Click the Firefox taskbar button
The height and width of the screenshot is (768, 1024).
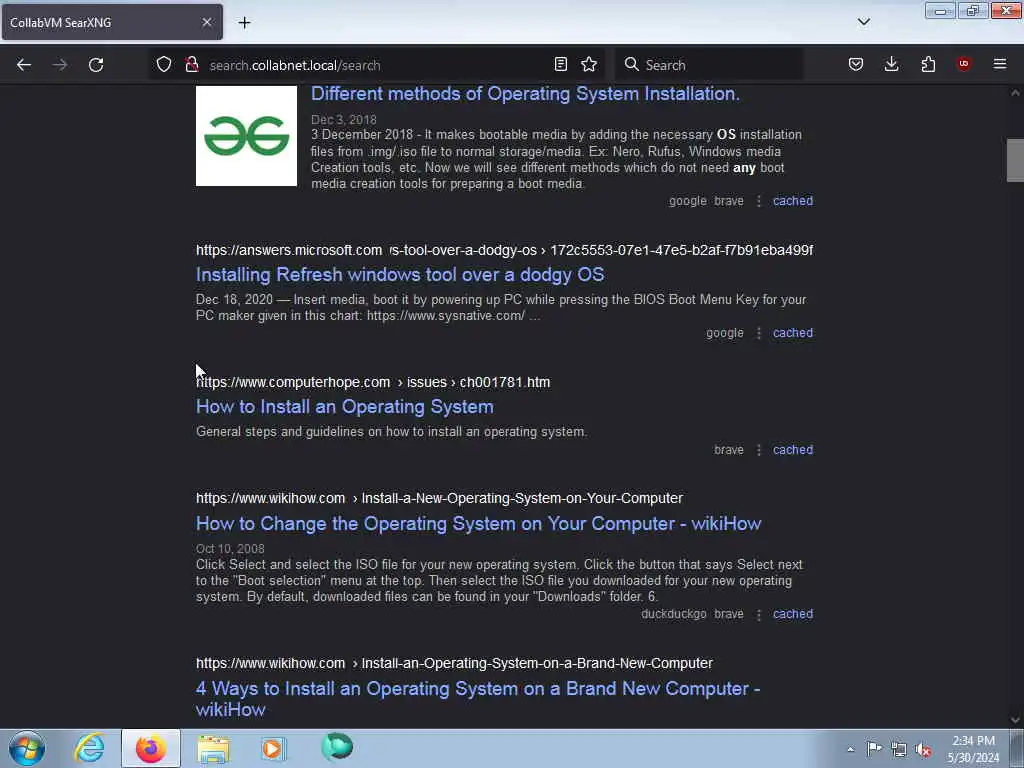(151, 748)
